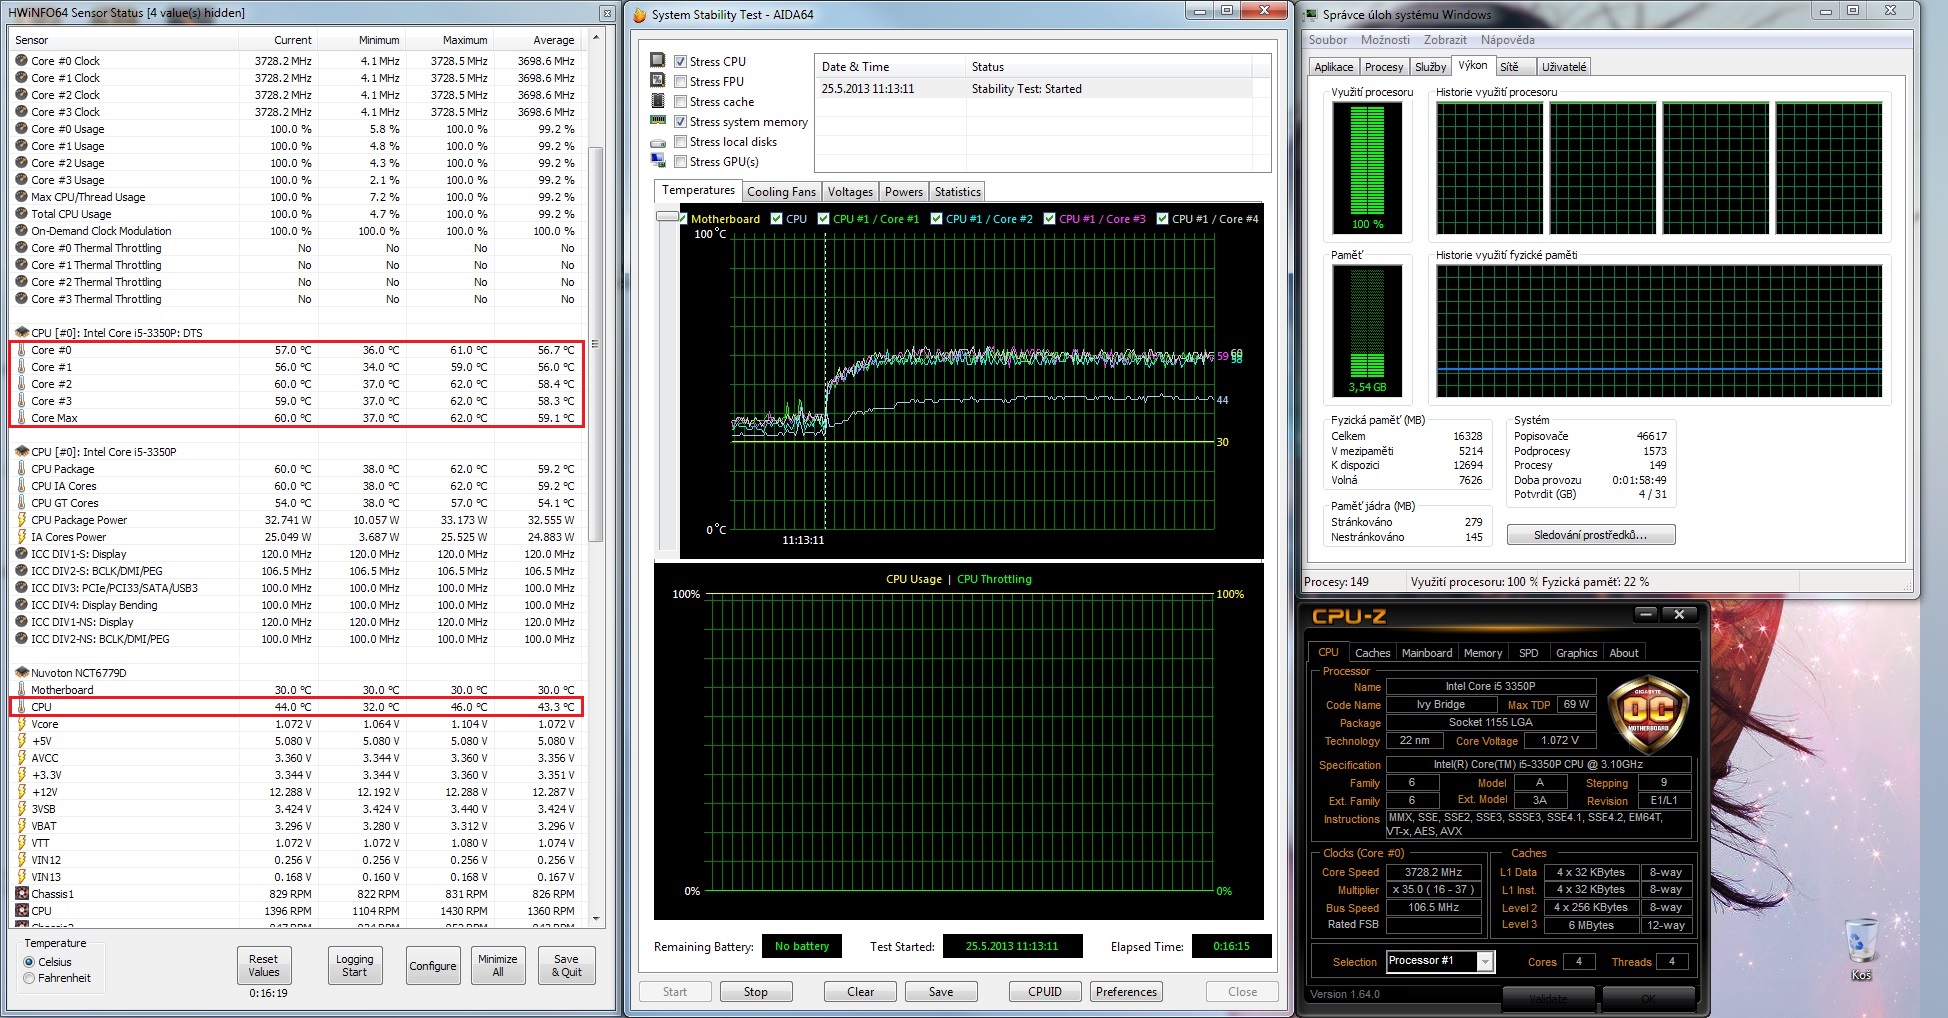Click the Stop button in AIDA64
This screenshot has height=1018, width=1948.
point(756,992)
